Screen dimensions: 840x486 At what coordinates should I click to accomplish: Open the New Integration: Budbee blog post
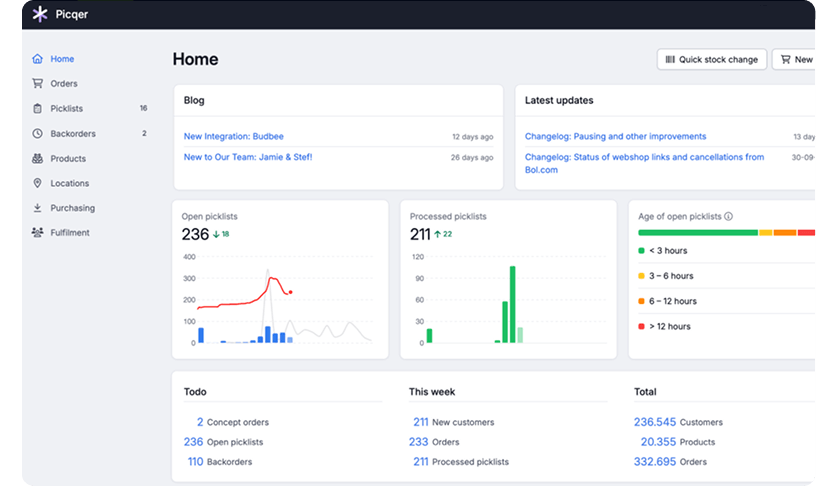click(241, 136)
